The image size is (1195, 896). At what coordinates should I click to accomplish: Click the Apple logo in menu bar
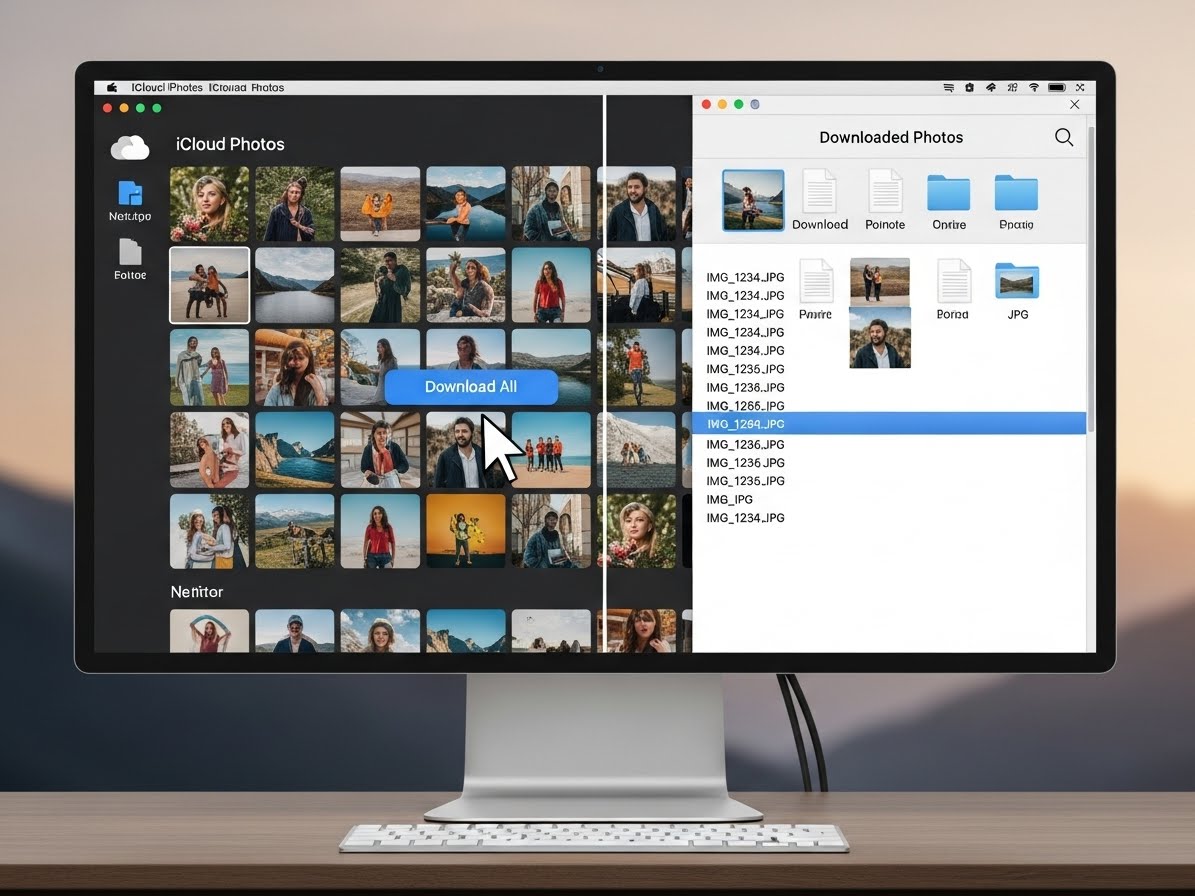point(112,88)
